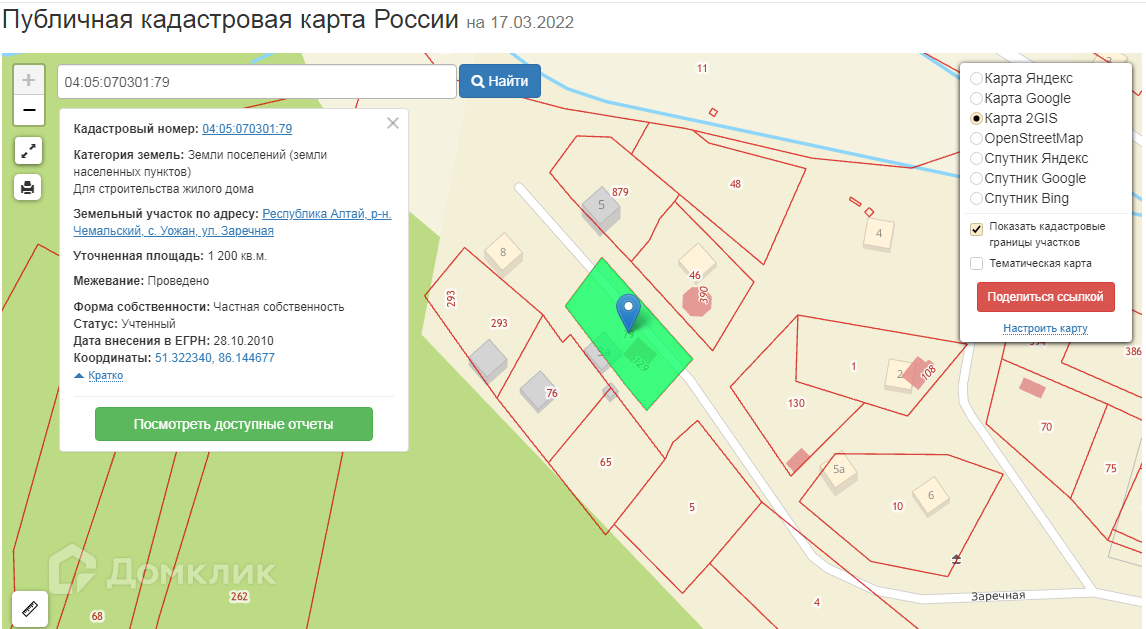The width and height of the screenshot is (1146, 629).
Task: Click gray building labeled 76
Action: (537, 390)
